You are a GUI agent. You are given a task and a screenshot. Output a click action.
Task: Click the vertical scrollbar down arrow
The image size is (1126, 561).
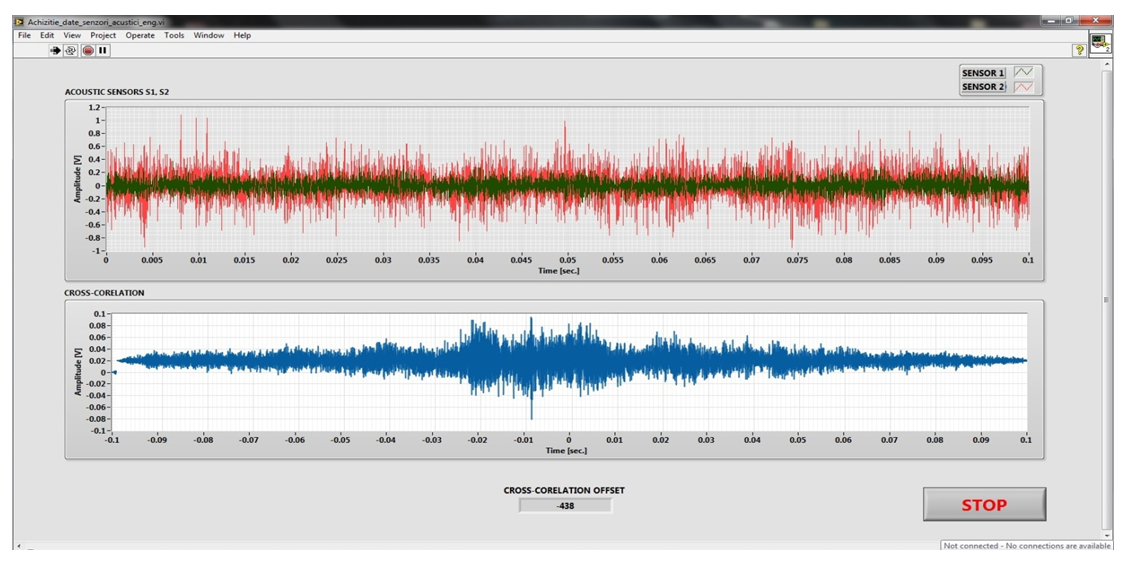point(1106,534)
